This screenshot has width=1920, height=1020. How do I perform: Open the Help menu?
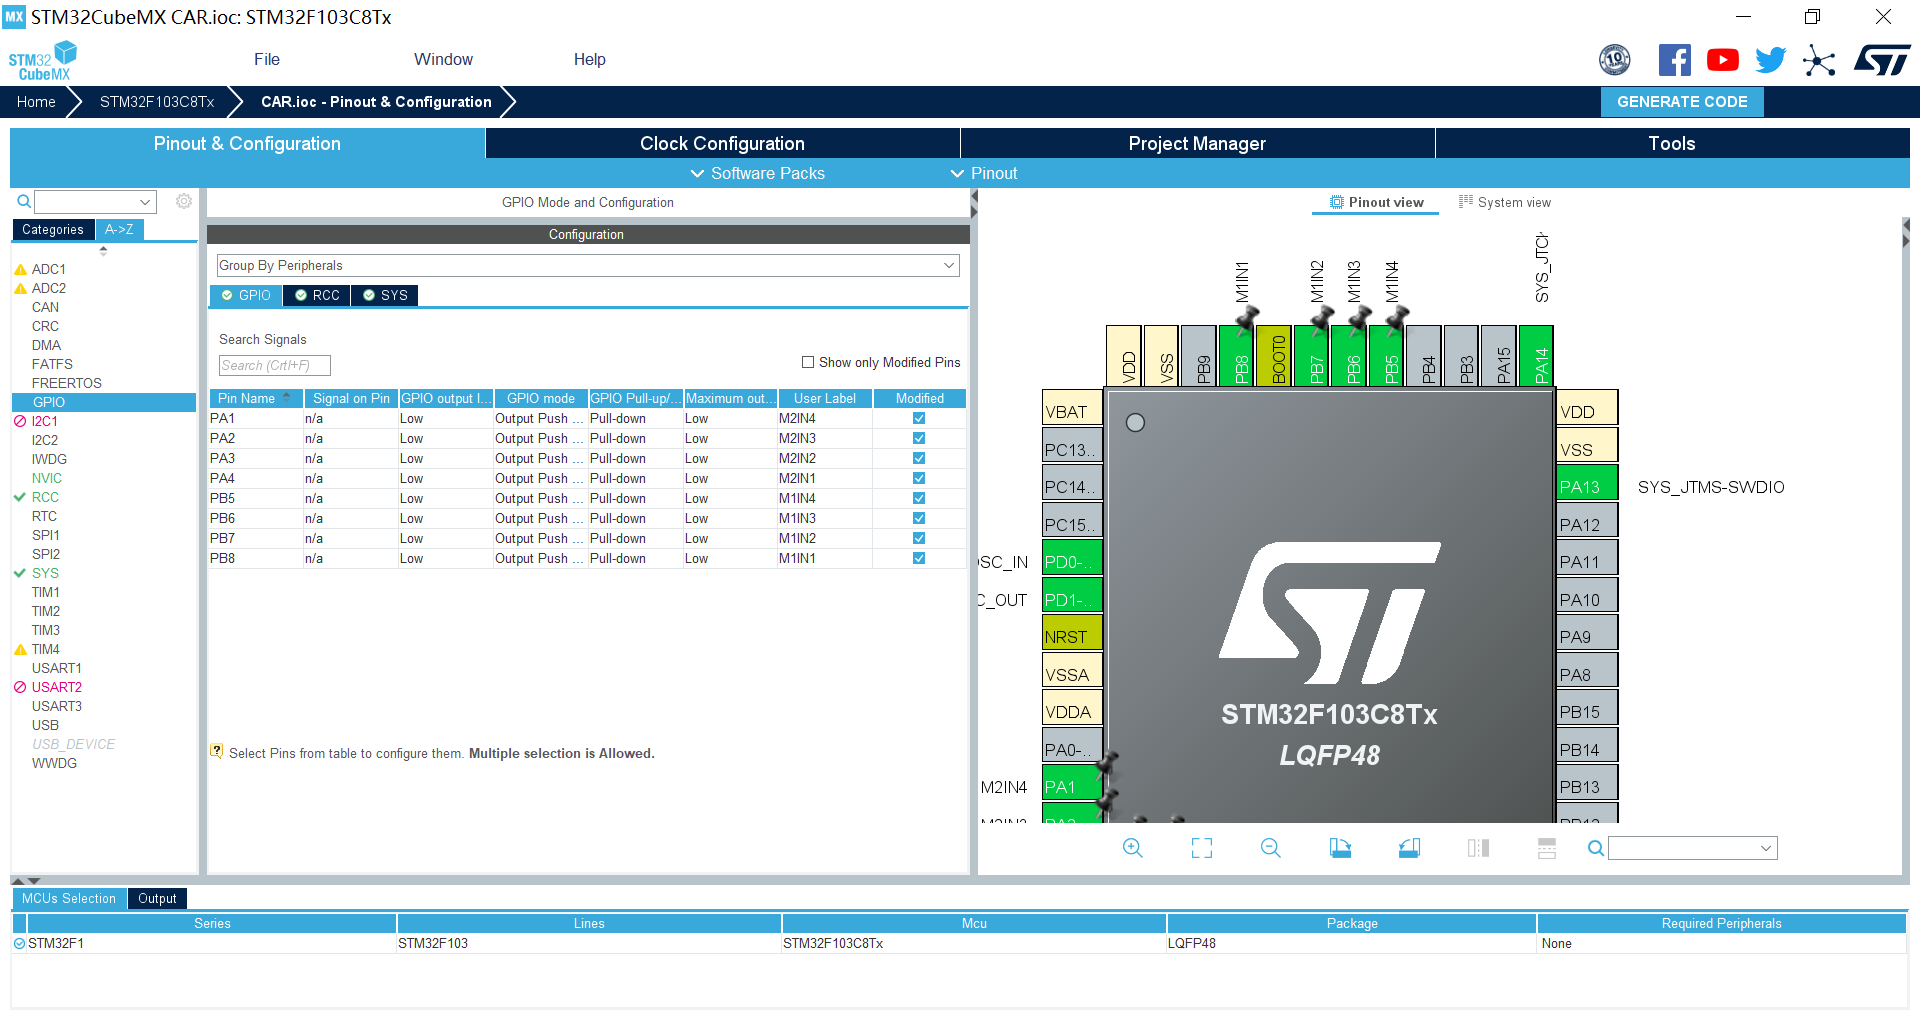(590, 59)
